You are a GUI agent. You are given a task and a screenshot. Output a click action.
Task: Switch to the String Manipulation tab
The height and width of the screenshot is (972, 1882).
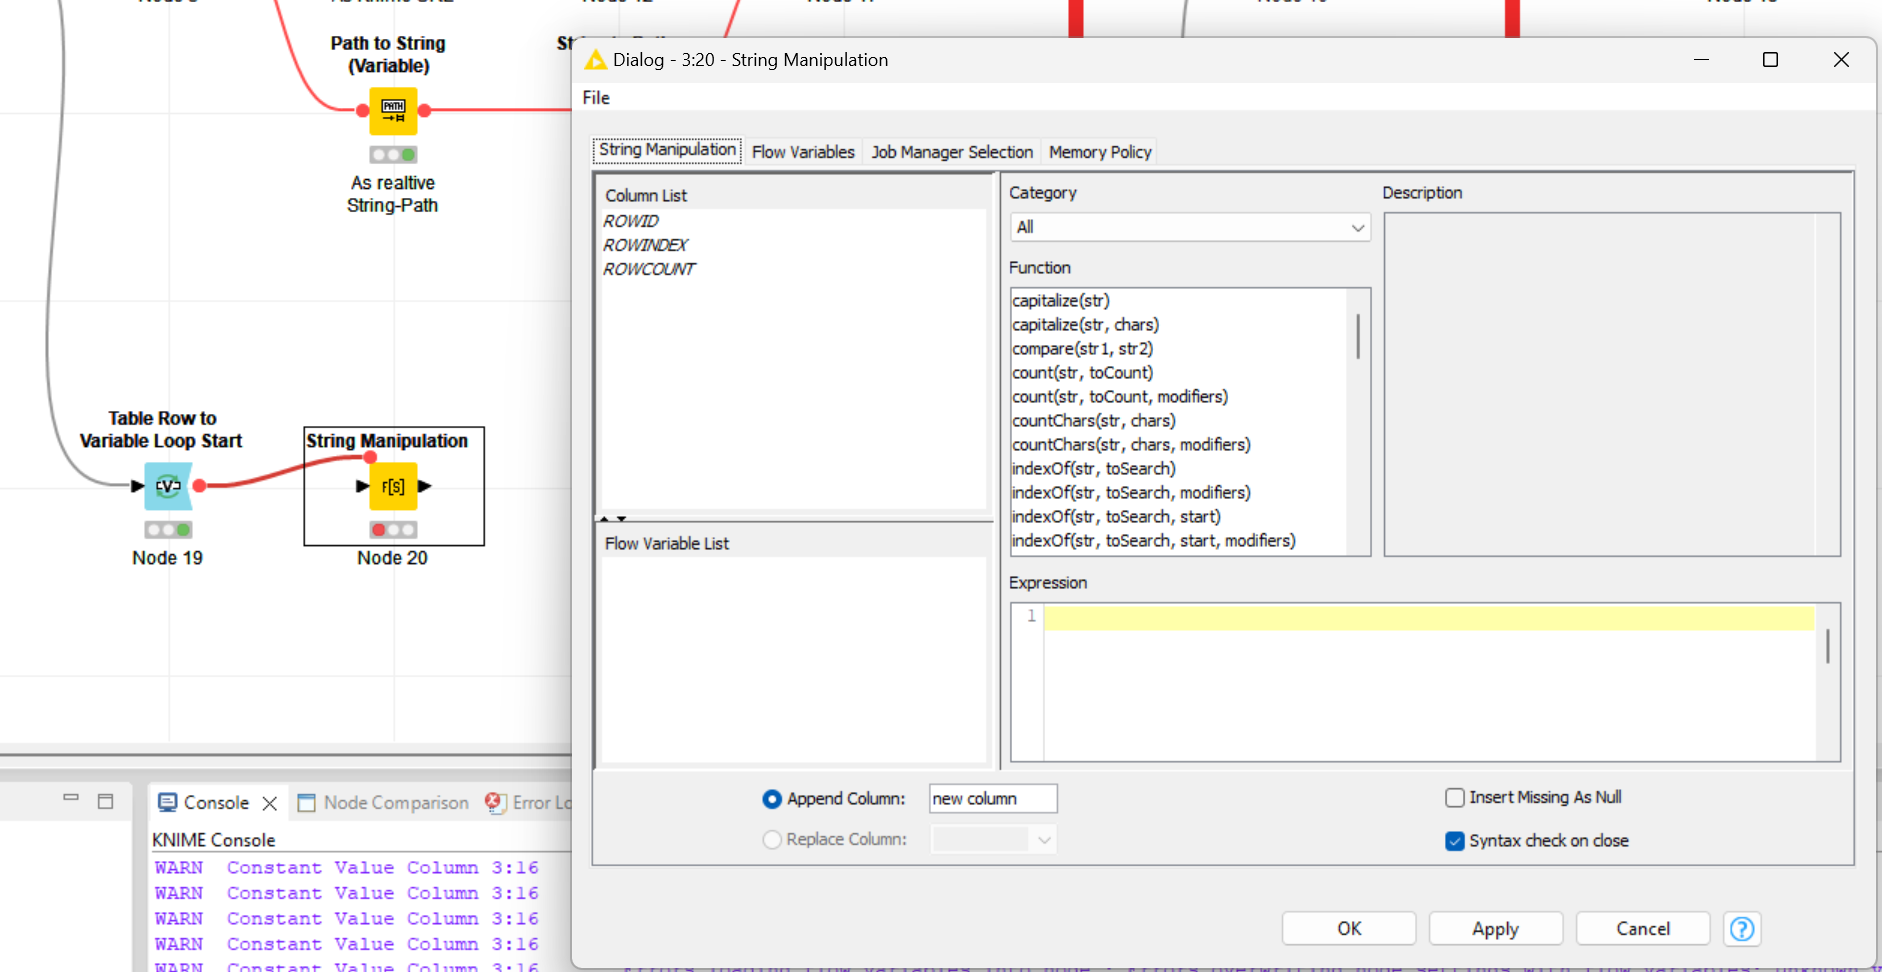667,150
